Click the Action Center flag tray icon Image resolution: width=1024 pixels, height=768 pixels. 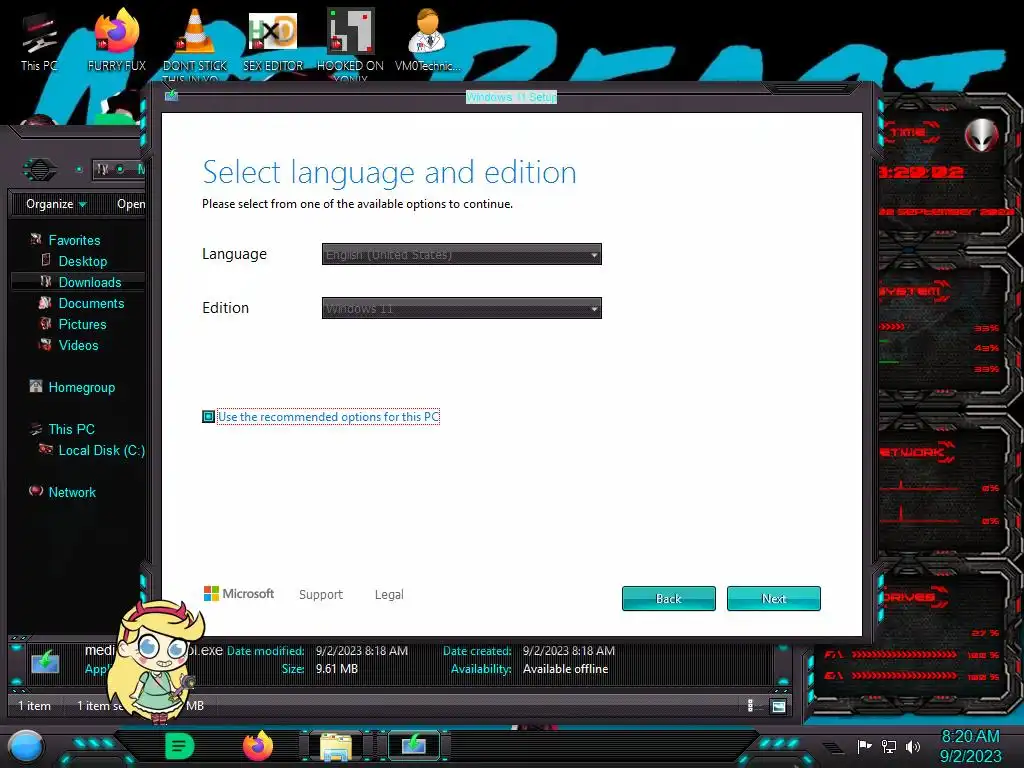coord(865,746)
